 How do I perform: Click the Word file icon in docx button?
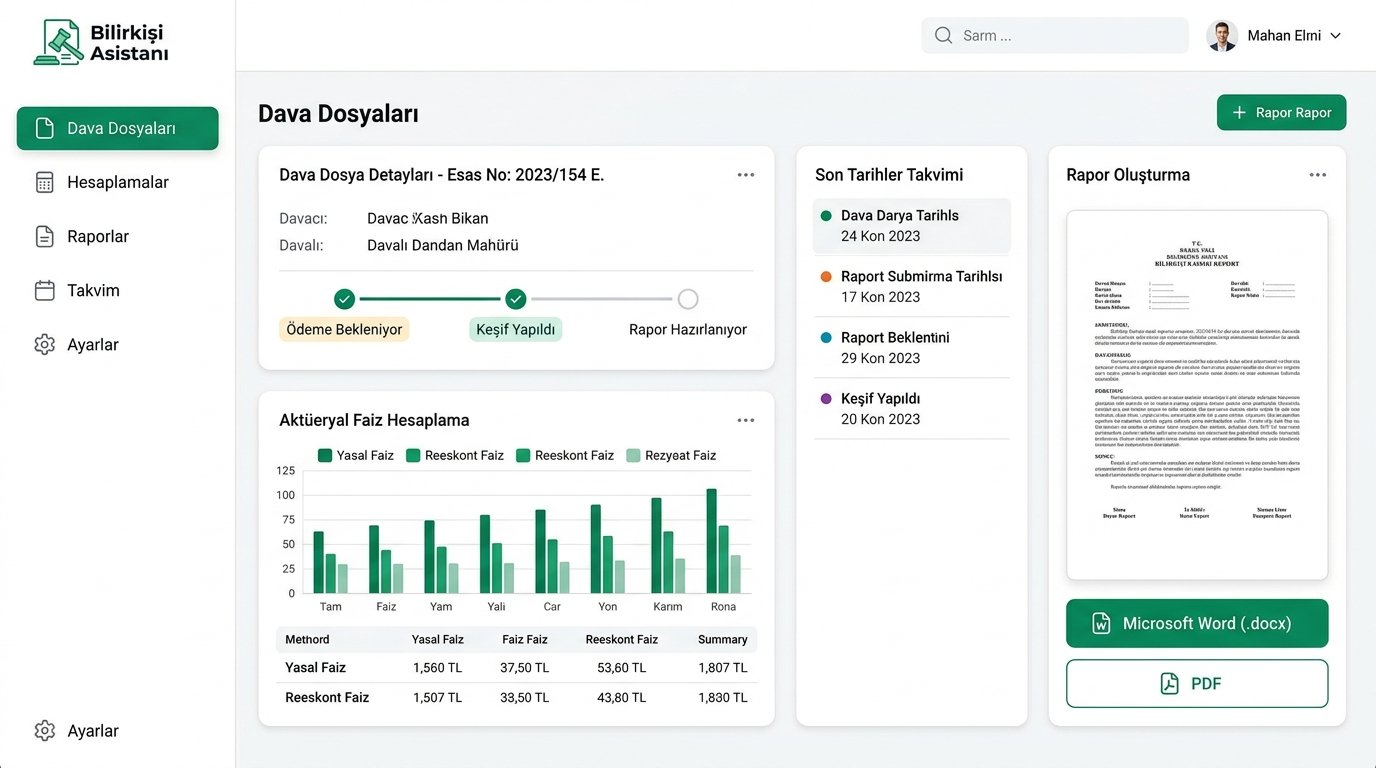(1101, 623)
